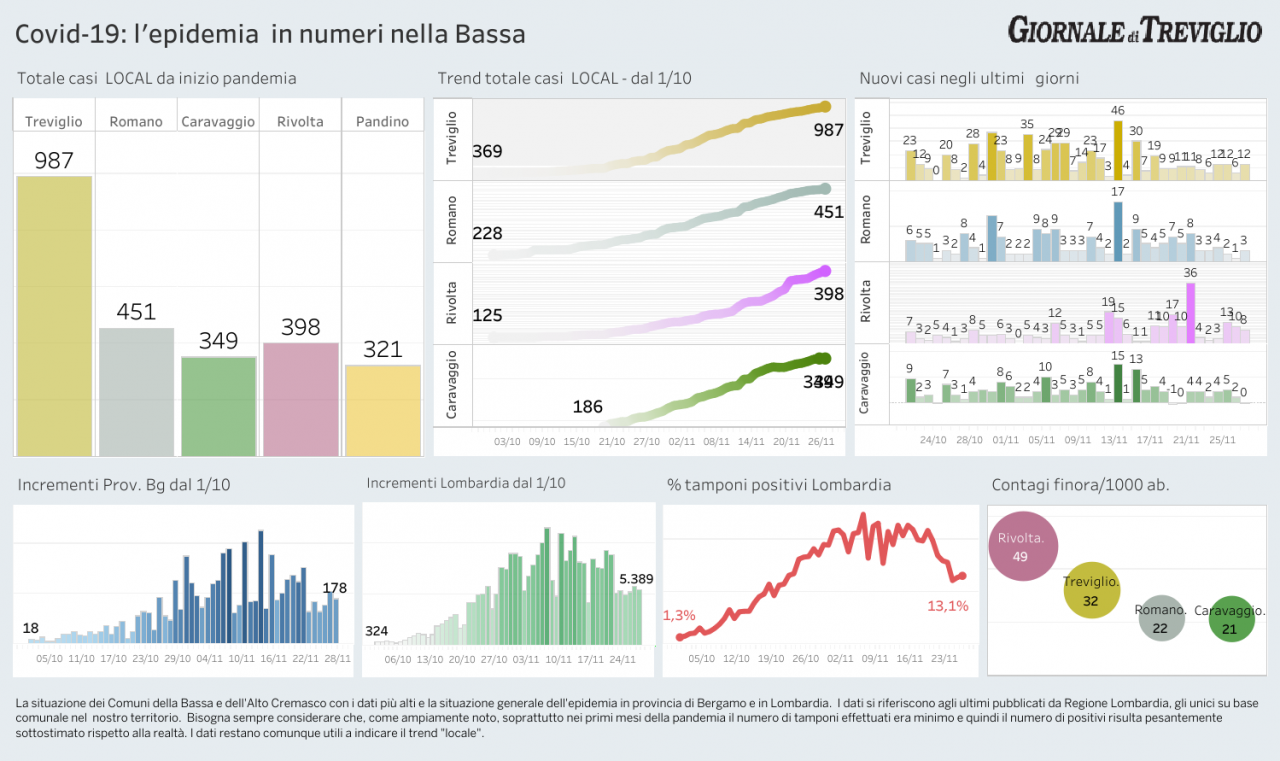
Task: Select Treviglio's tallest daily bar labeled 46
Action: pyautogui.click(x=1118, y=150)
